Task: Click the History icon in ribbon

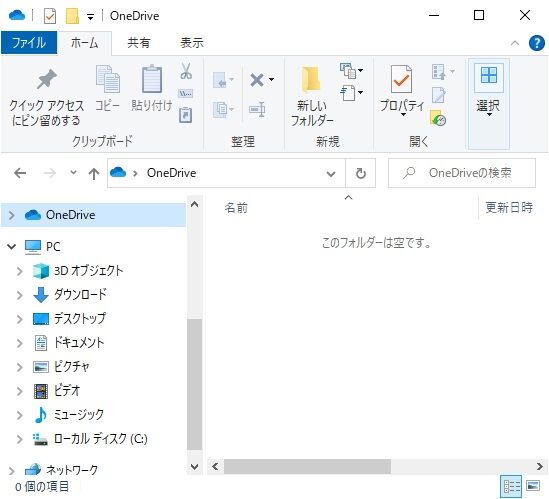Action: (438, 118)
